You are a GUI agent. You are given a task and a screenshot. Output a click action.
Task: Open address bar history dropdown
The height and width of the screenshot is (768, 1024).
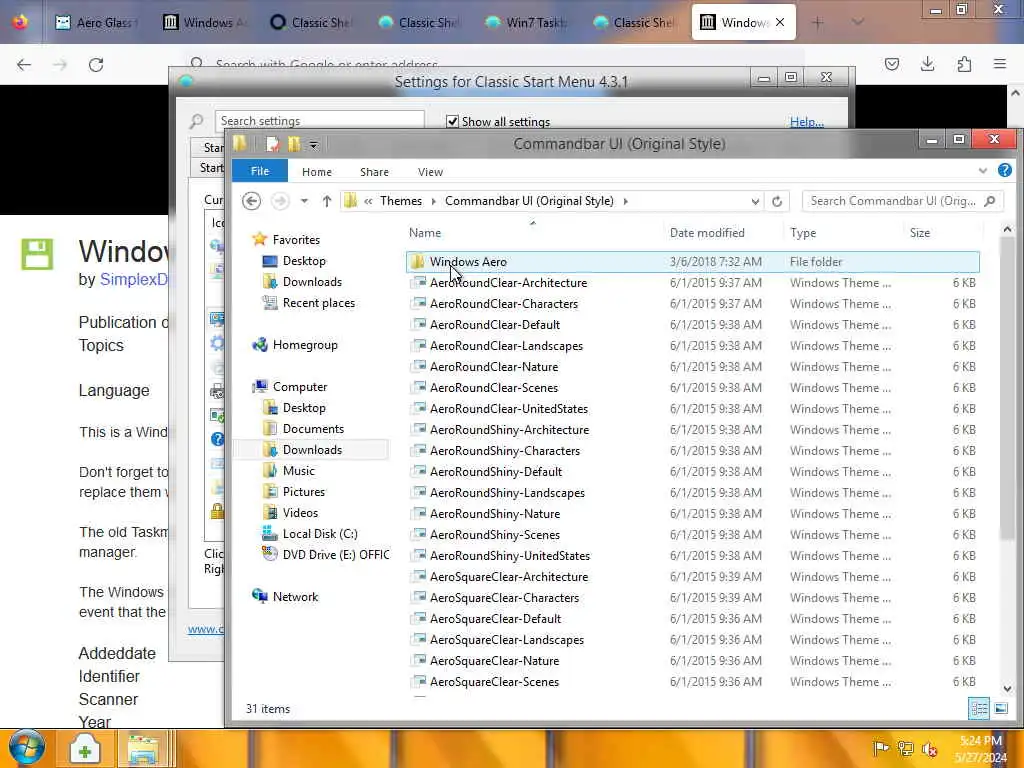click(x=755, y=201)
